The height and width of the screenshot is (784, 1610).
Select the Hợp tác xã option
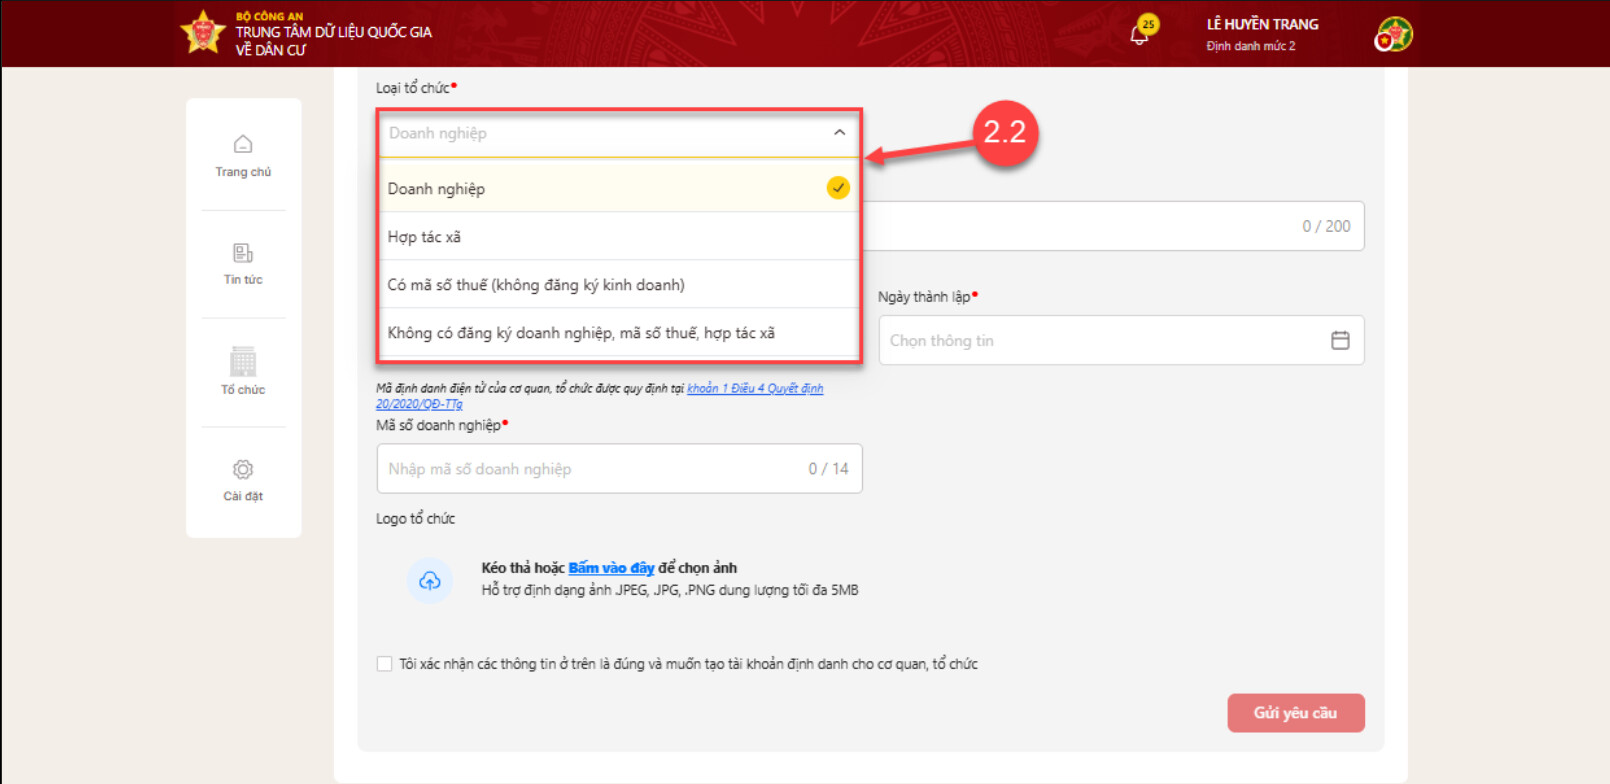[619, 237]
